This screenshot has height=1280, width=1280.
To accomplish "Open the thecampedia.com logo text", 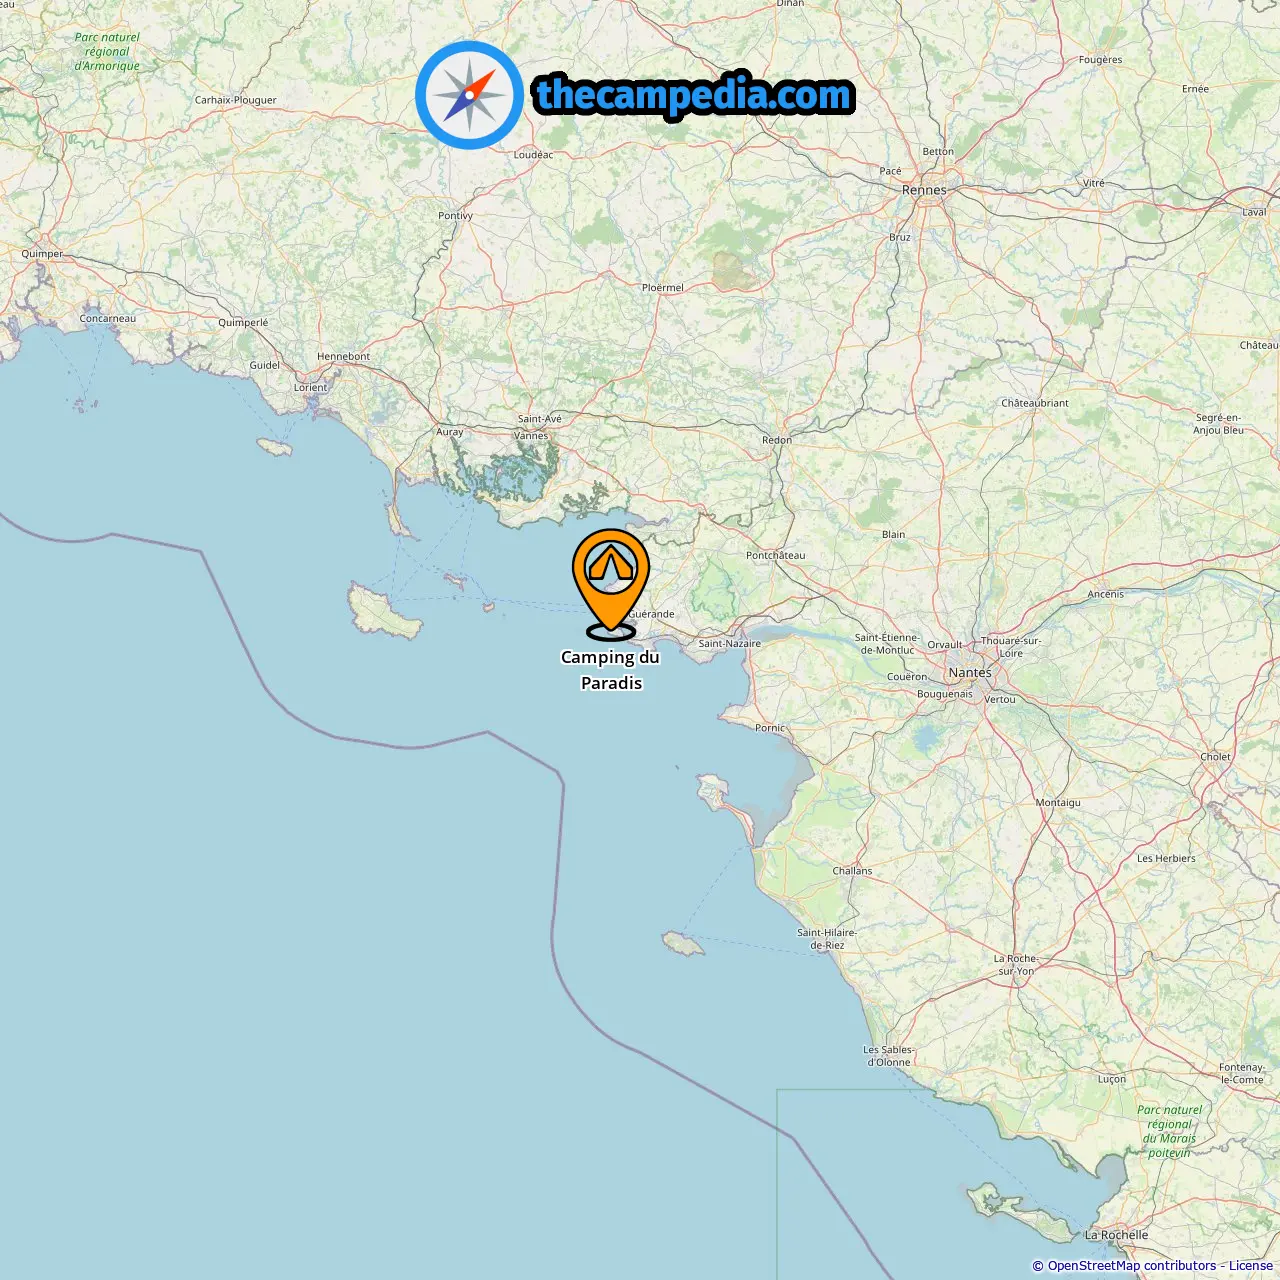I will click(694, 95).
